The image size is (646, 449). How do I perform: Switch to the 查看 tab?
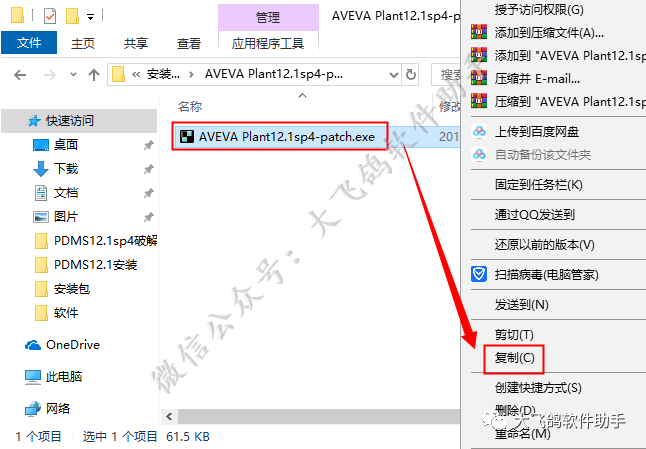pyautogui.click(x=189, y=43)
